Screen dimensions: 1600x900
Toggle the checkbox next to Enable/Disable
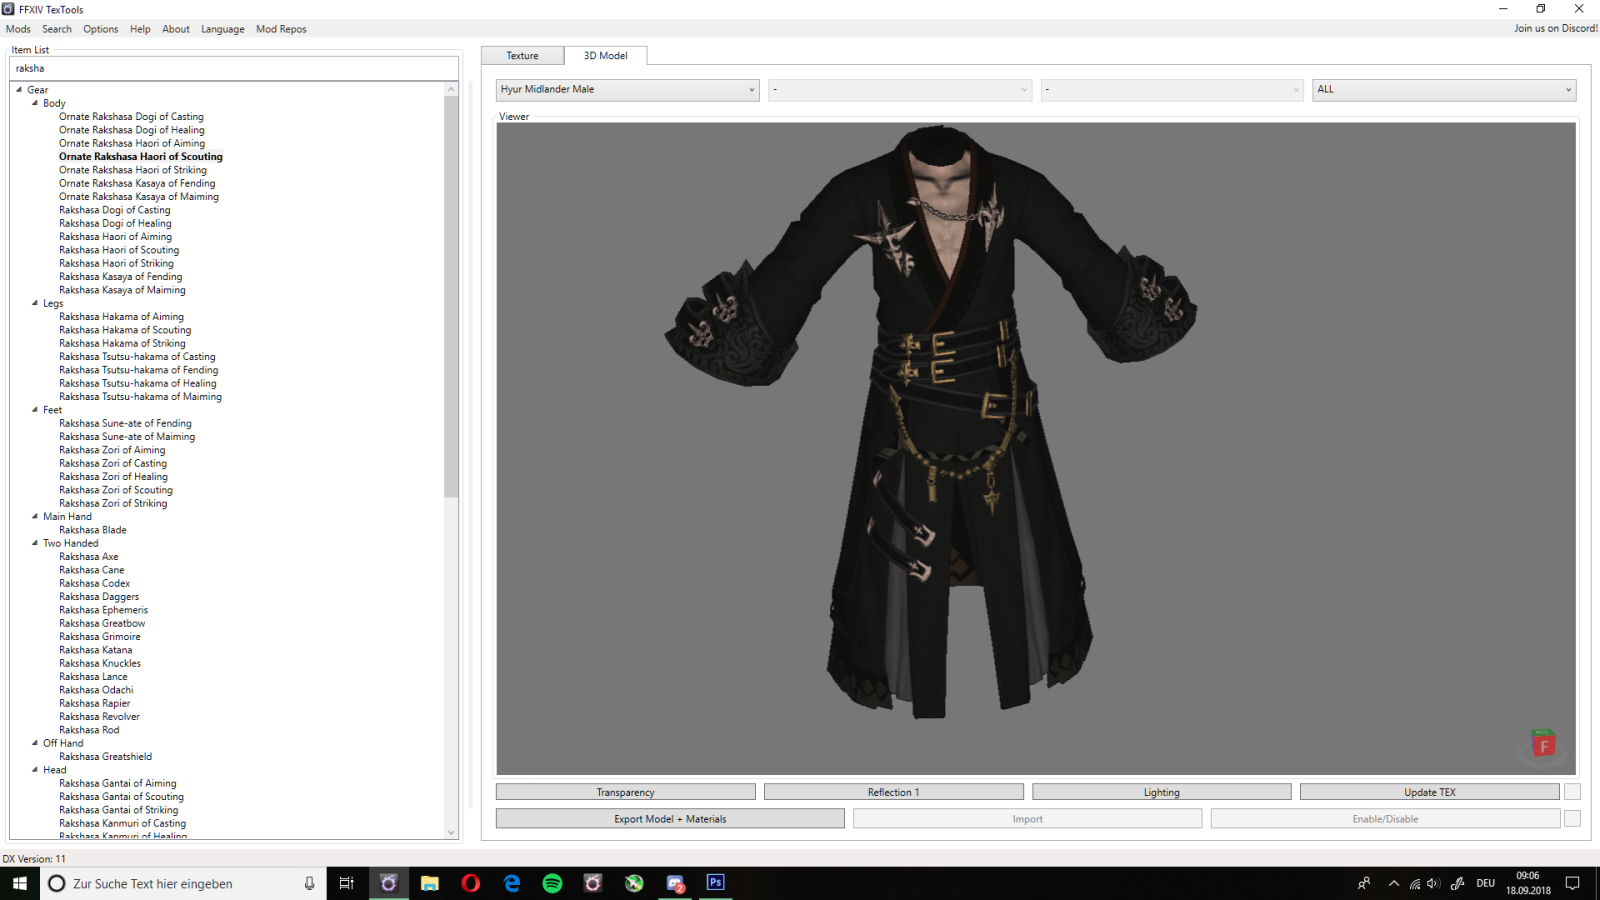tap(1572, 819)
